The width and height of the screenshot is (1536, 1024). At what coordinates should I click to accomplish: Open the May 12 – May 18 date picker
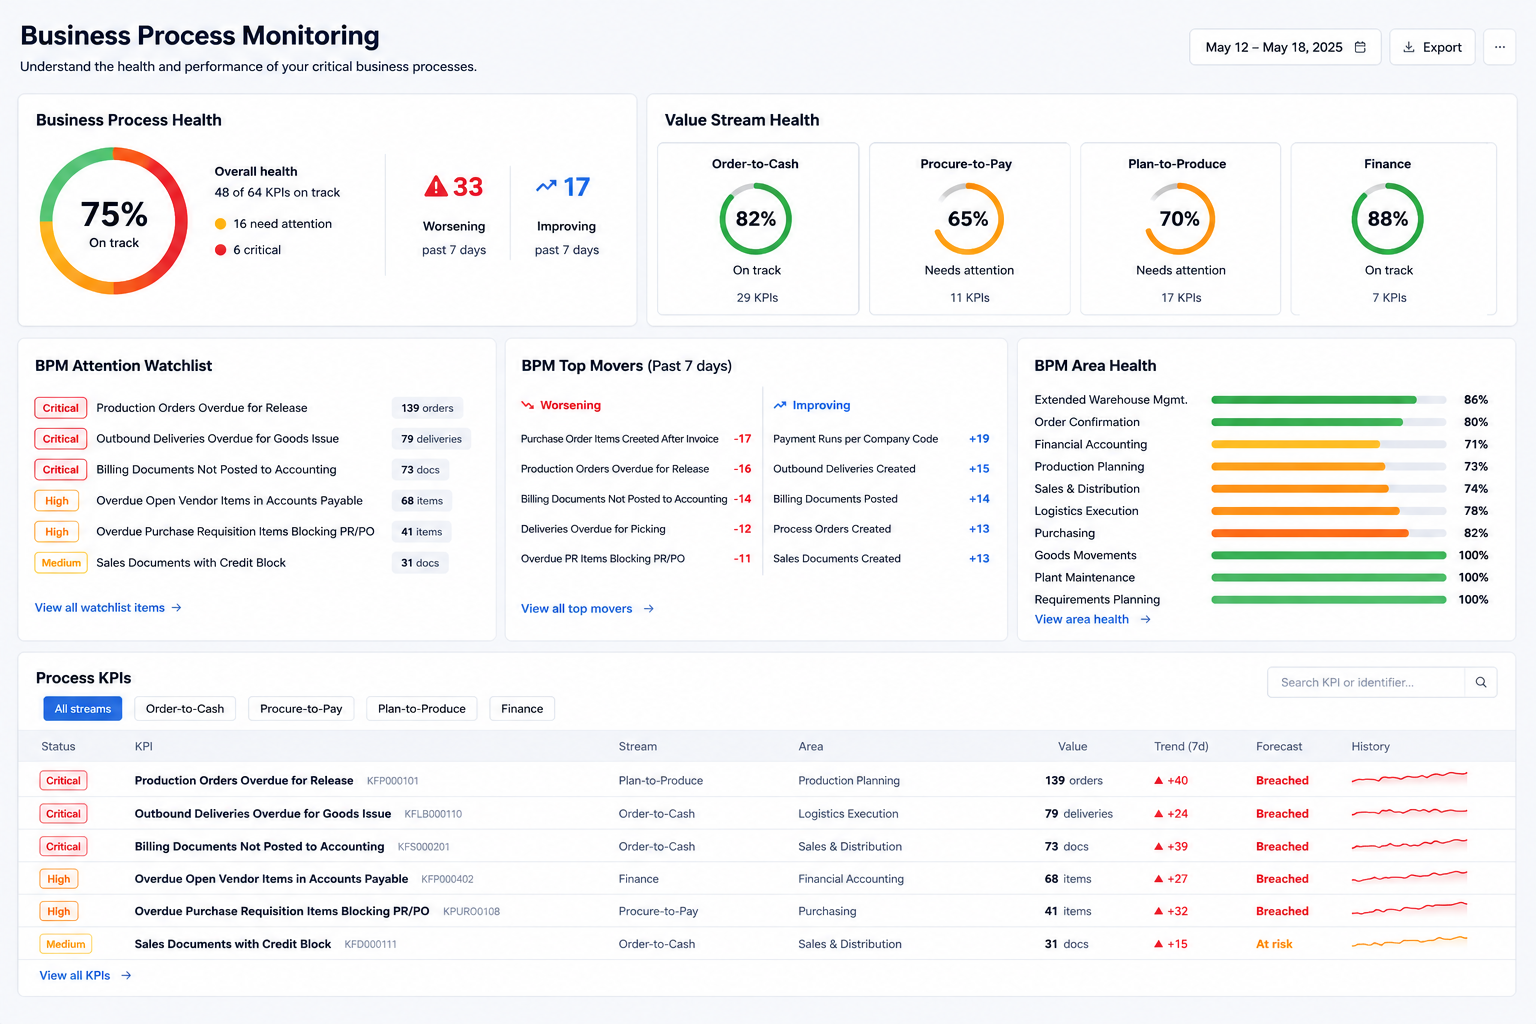click(x=1285, y=47)
